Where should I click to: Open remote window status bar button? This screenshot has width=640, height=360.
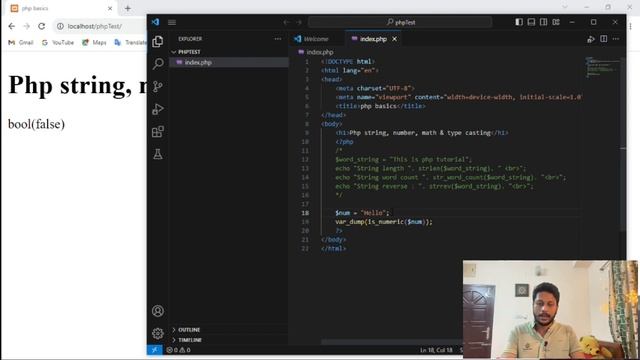point(155,350)
